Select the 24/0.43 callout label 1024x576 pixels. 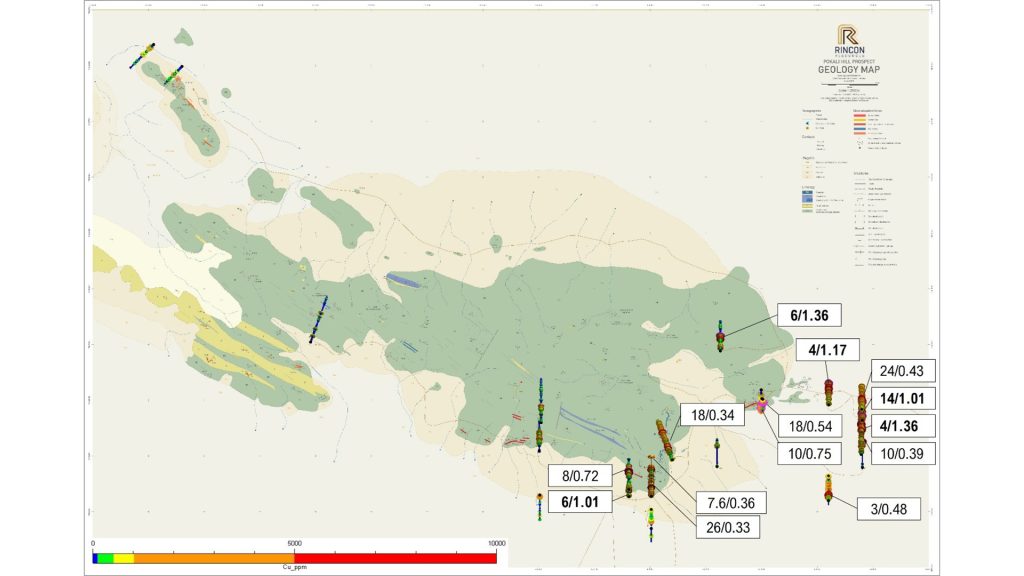903,371
